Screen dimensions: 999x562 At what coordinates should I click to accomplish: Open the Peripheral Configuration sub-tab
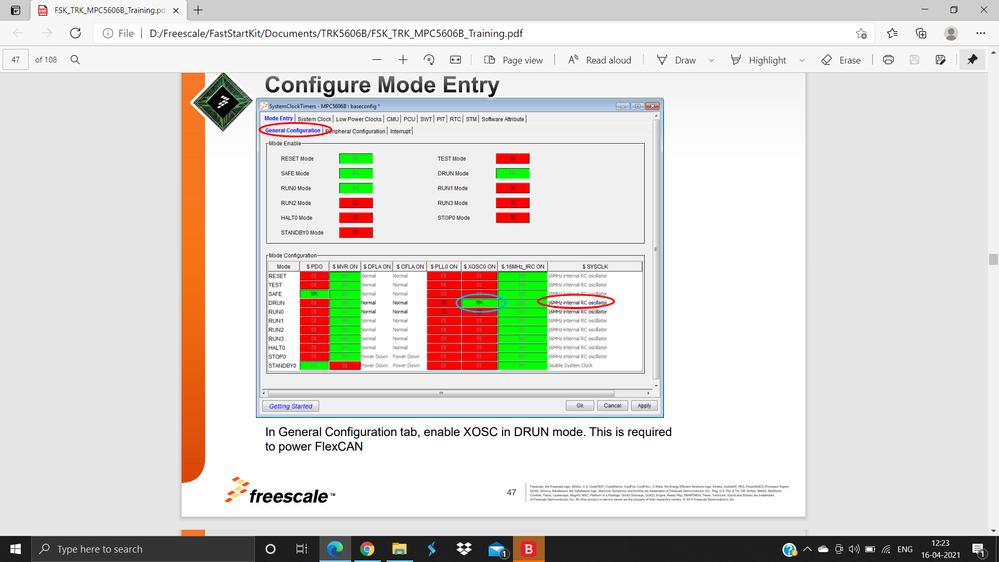pos(356,131)
